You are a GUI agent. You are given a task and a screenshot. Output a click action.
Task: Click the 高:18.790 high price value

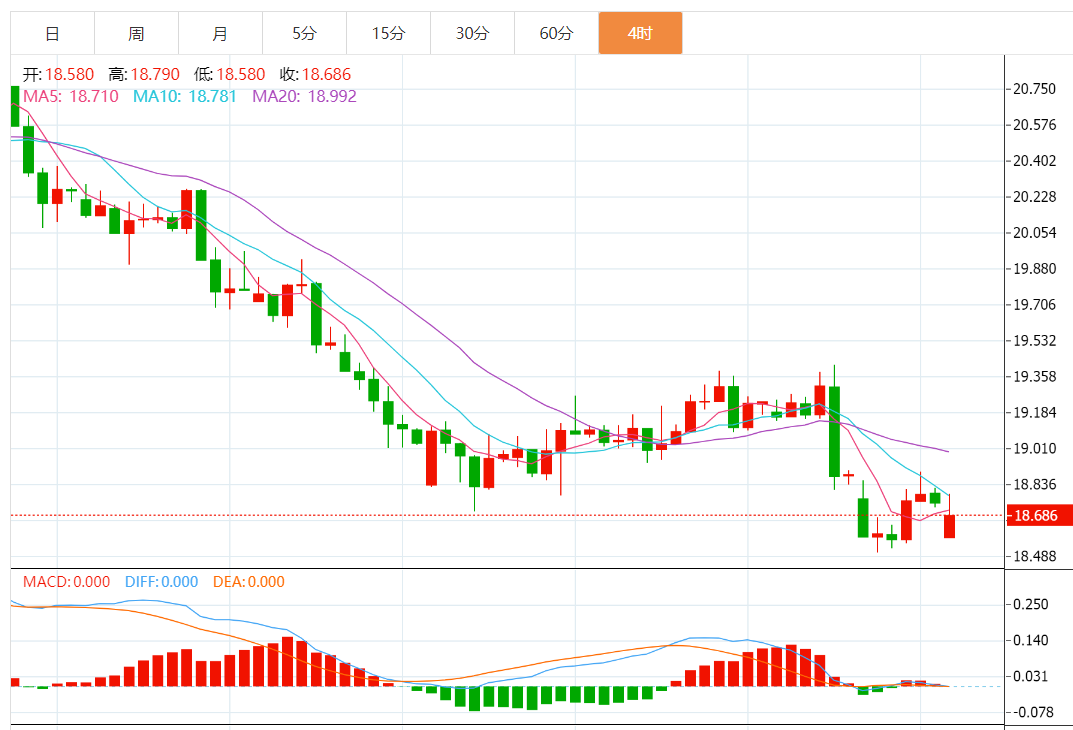pyautogui.click(x=144, y=74)
